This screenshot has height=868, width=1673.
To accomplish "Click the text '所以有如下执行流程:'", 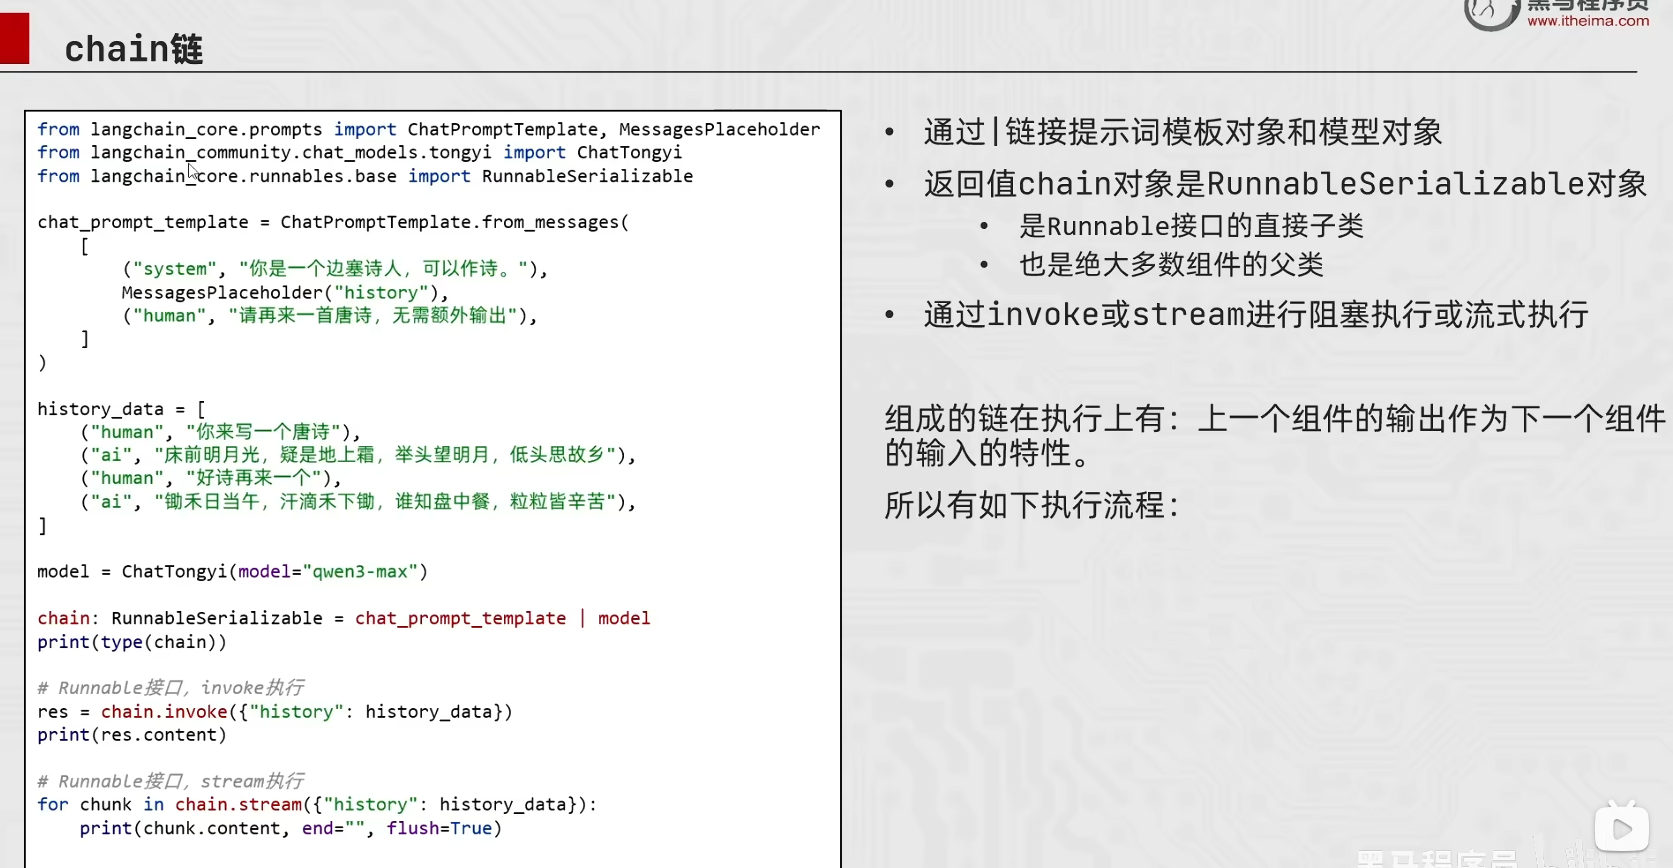I will click(1031, 505).
